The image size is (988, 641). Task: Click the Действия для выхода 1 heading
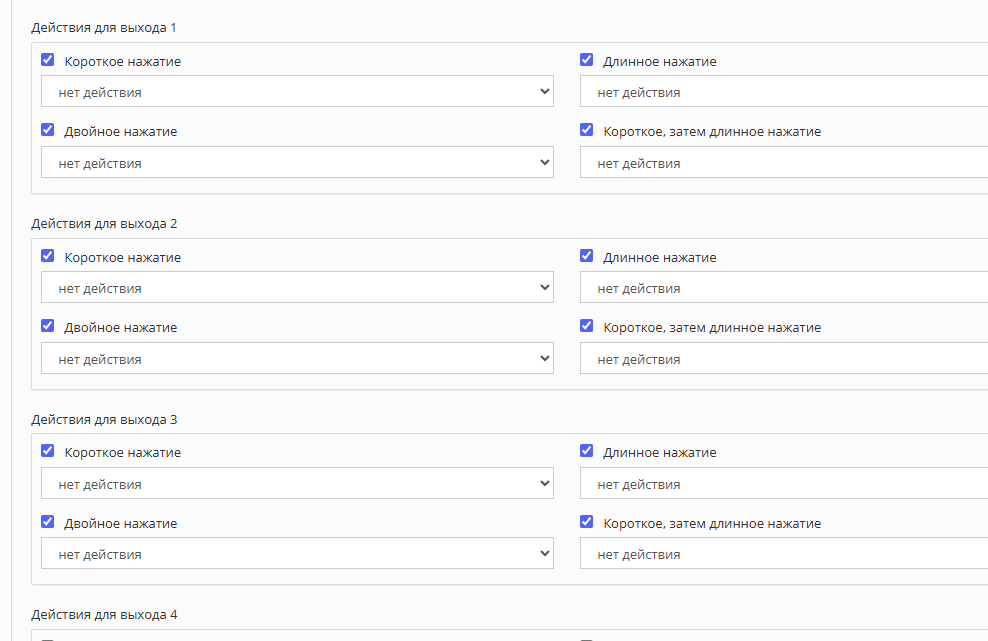[104, 28]
